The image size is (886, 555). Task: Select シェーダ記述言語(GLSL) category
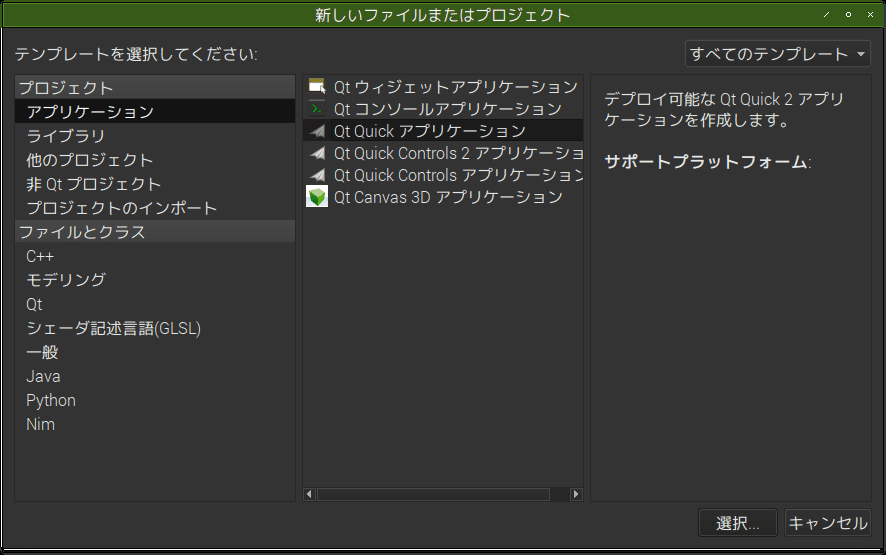point(155,328)
